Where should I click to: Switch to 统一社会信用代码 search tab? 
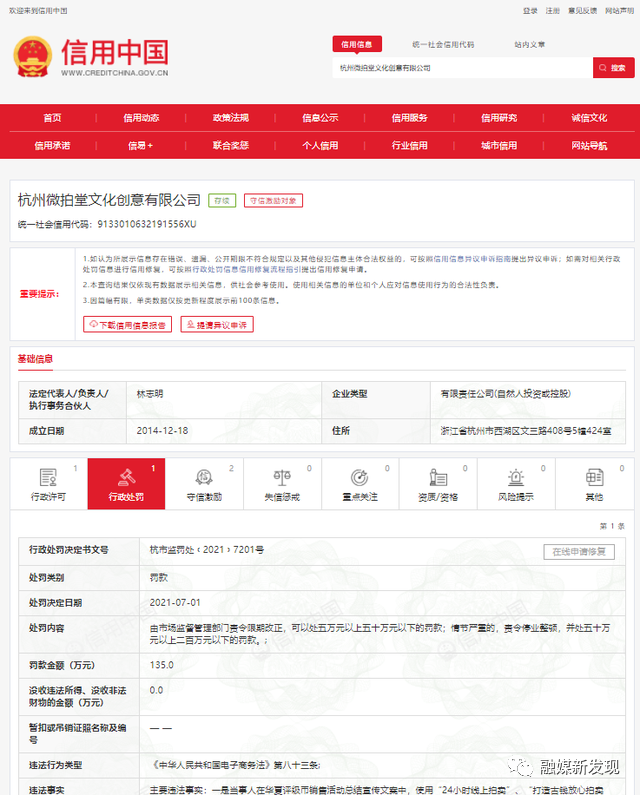[443, 45]
